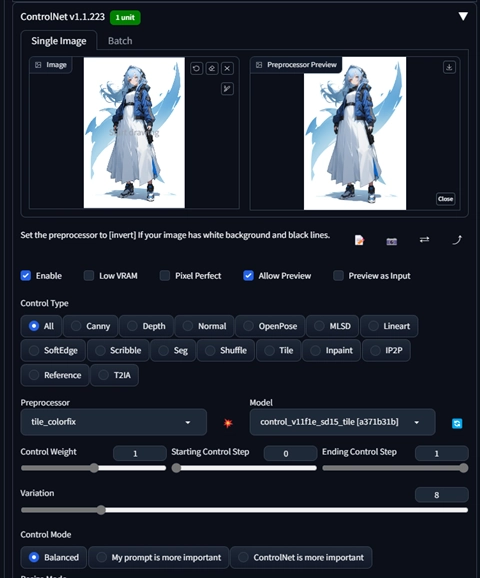480x578 pixels.
Task: Collapse the ControlNet v1.1.223 section
Action: click(463, 16)
